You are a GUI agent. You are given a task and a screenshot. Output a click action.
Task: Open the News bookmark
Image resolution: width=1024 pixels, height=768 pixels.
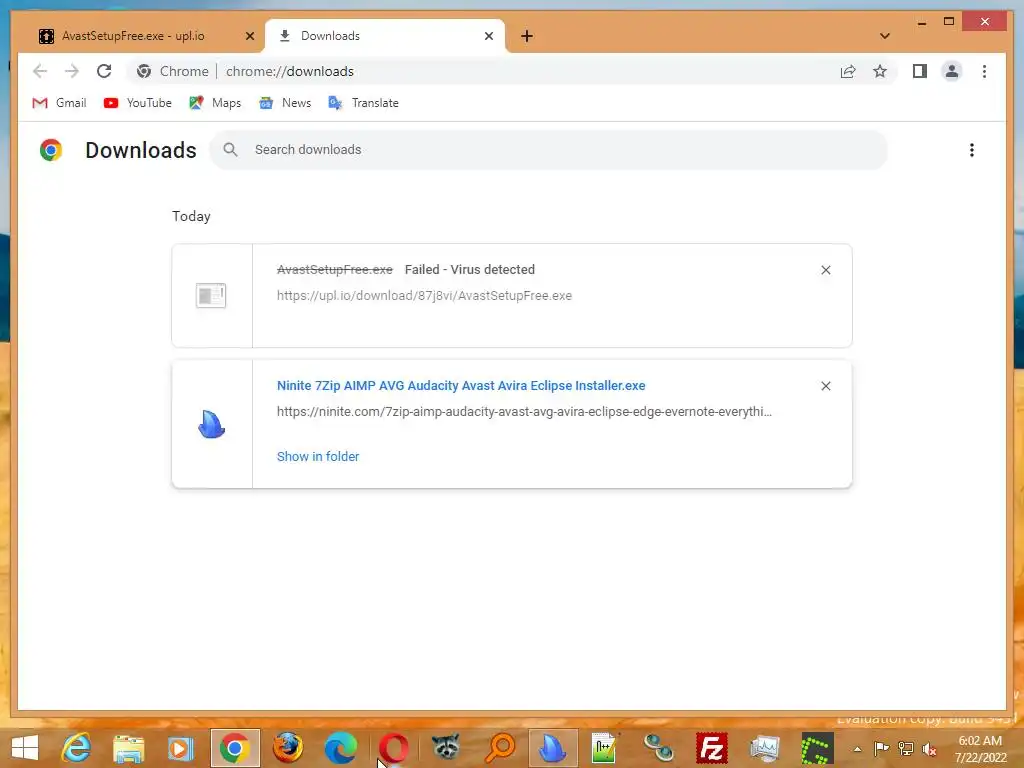285,103
